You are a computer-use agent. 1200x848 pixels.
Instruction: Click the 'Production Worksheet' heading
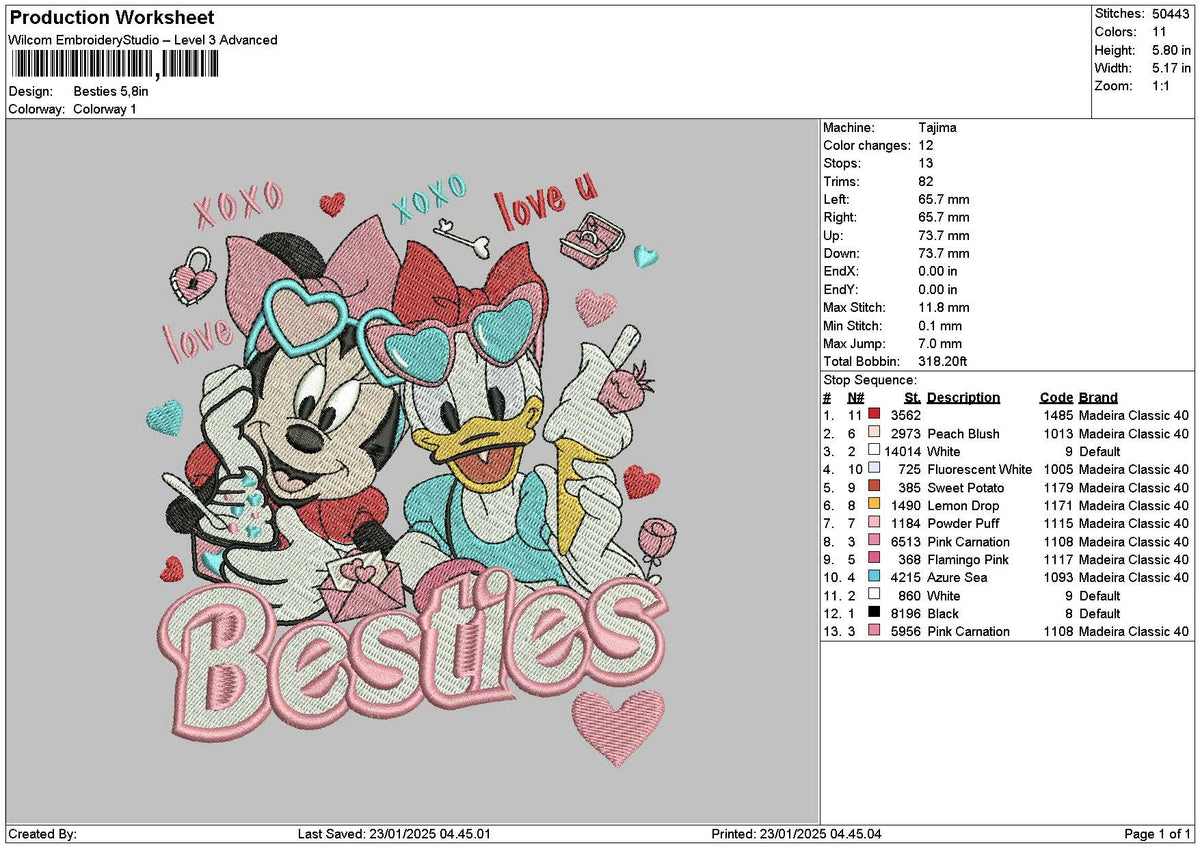[x=111, y=18]
